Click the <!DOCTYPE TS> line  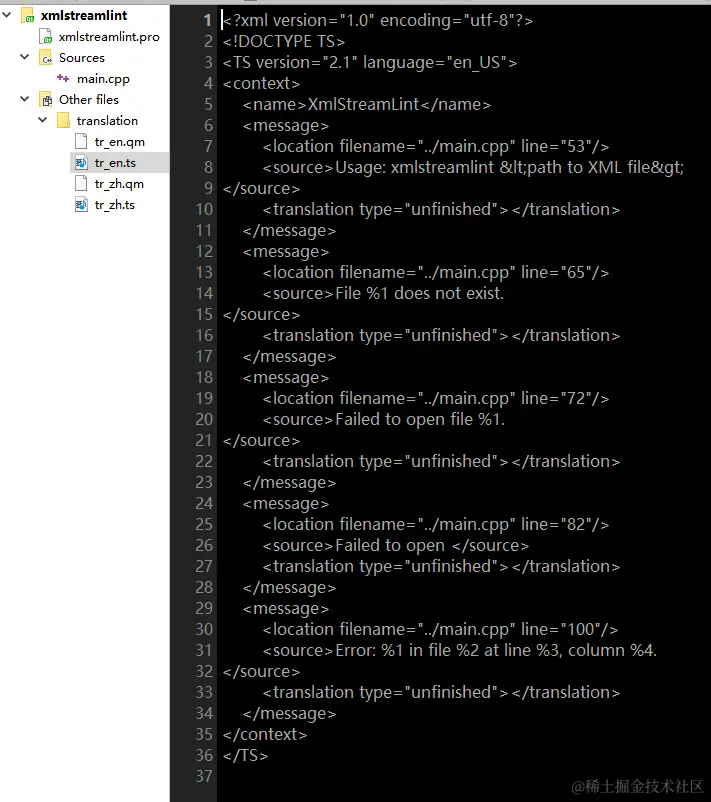point(284,41)
